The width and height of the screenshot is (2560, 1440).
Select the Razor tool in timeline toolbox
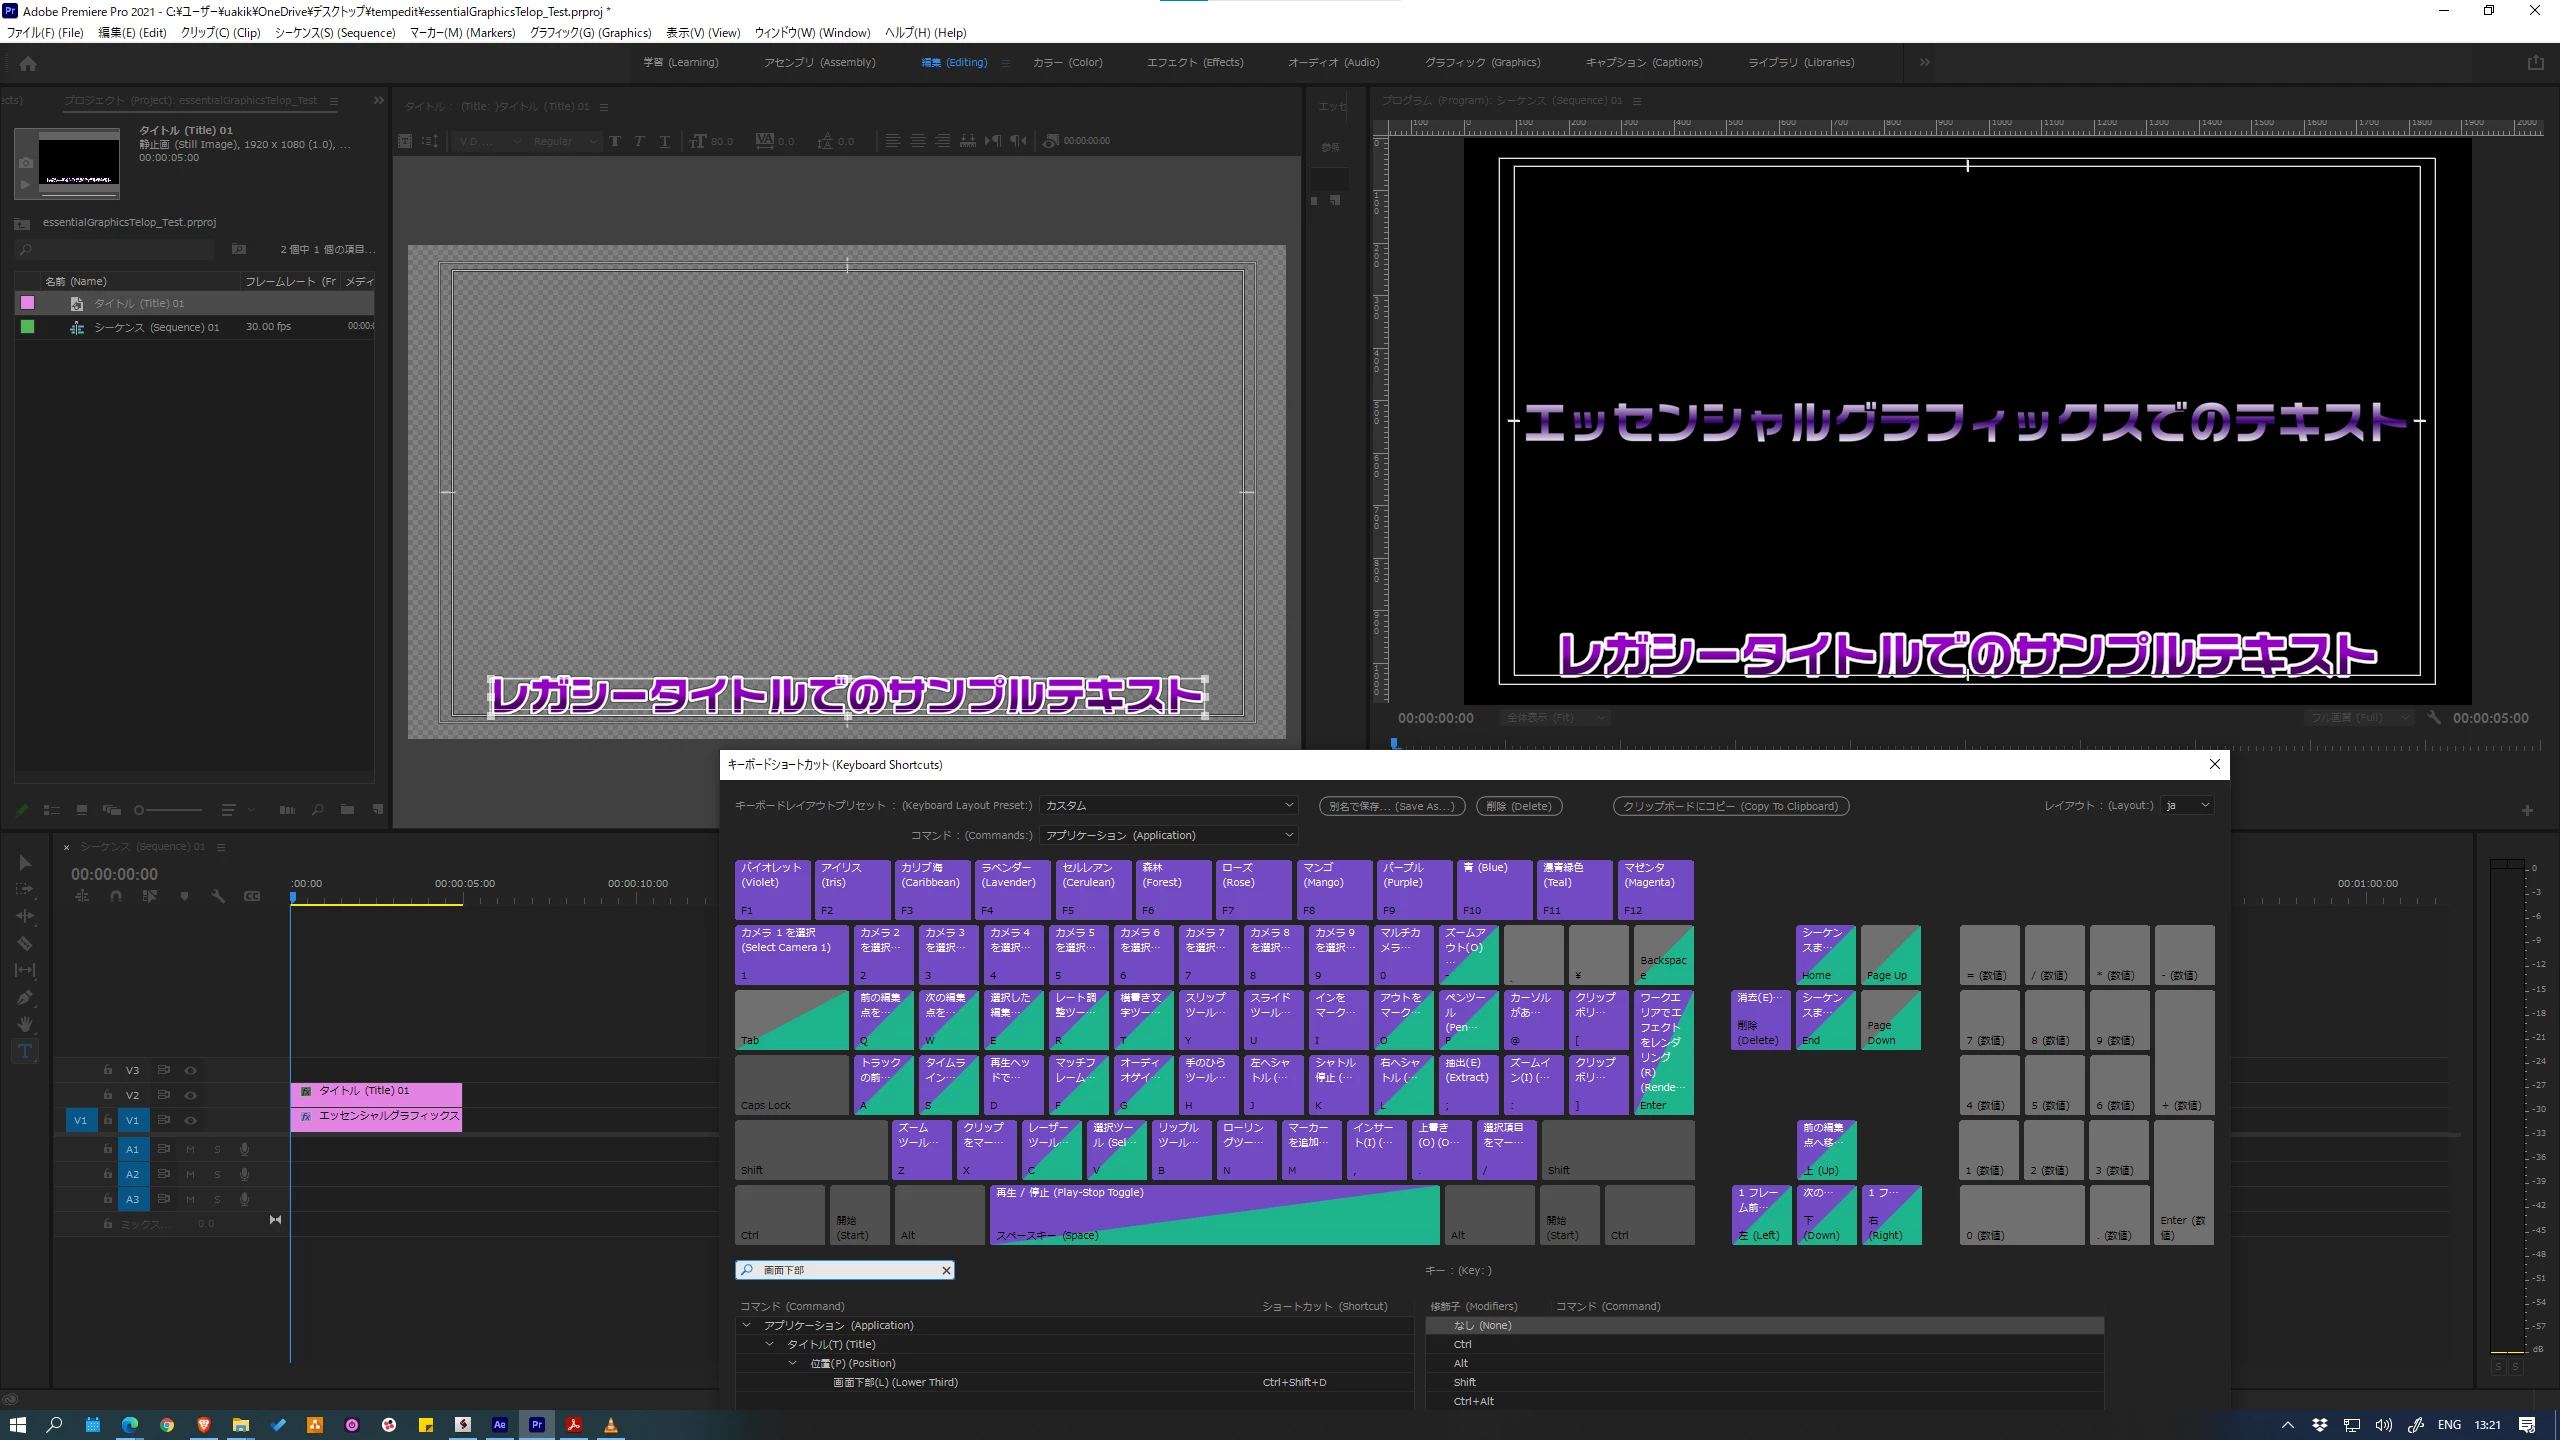tap(25, 943)
